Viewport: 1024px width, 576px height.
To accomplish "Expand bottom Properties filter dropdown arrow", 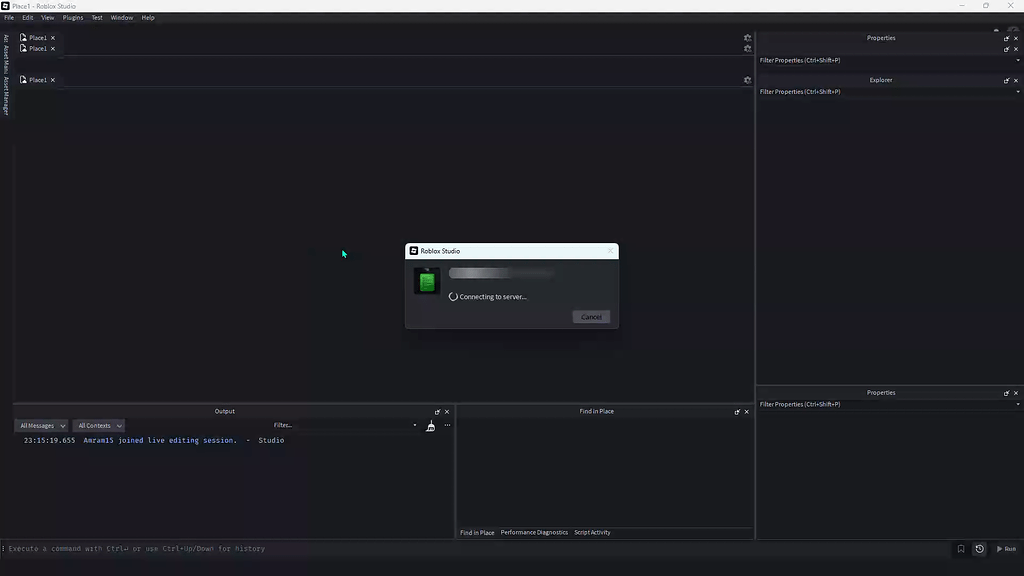I will [x=1017, y=405].
